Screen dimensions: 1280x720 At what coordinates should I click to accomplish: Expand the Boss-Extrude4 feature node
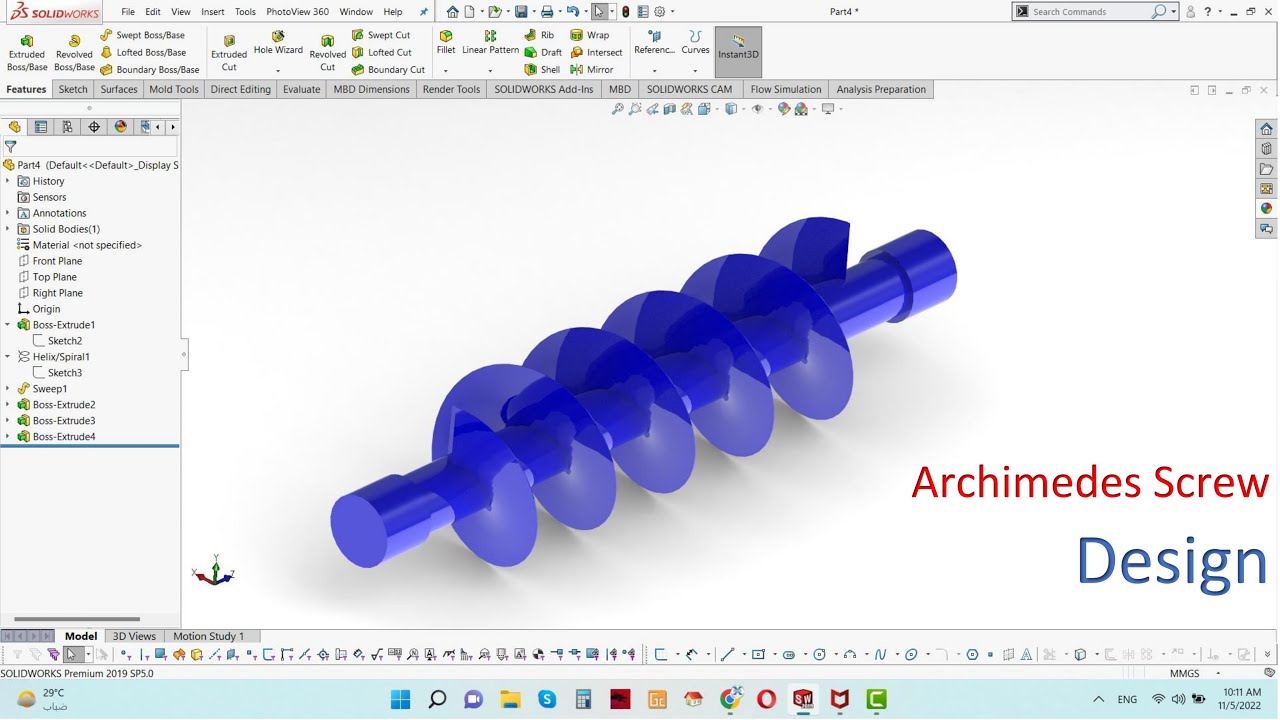pyautogui.click(x=8, y=437)
